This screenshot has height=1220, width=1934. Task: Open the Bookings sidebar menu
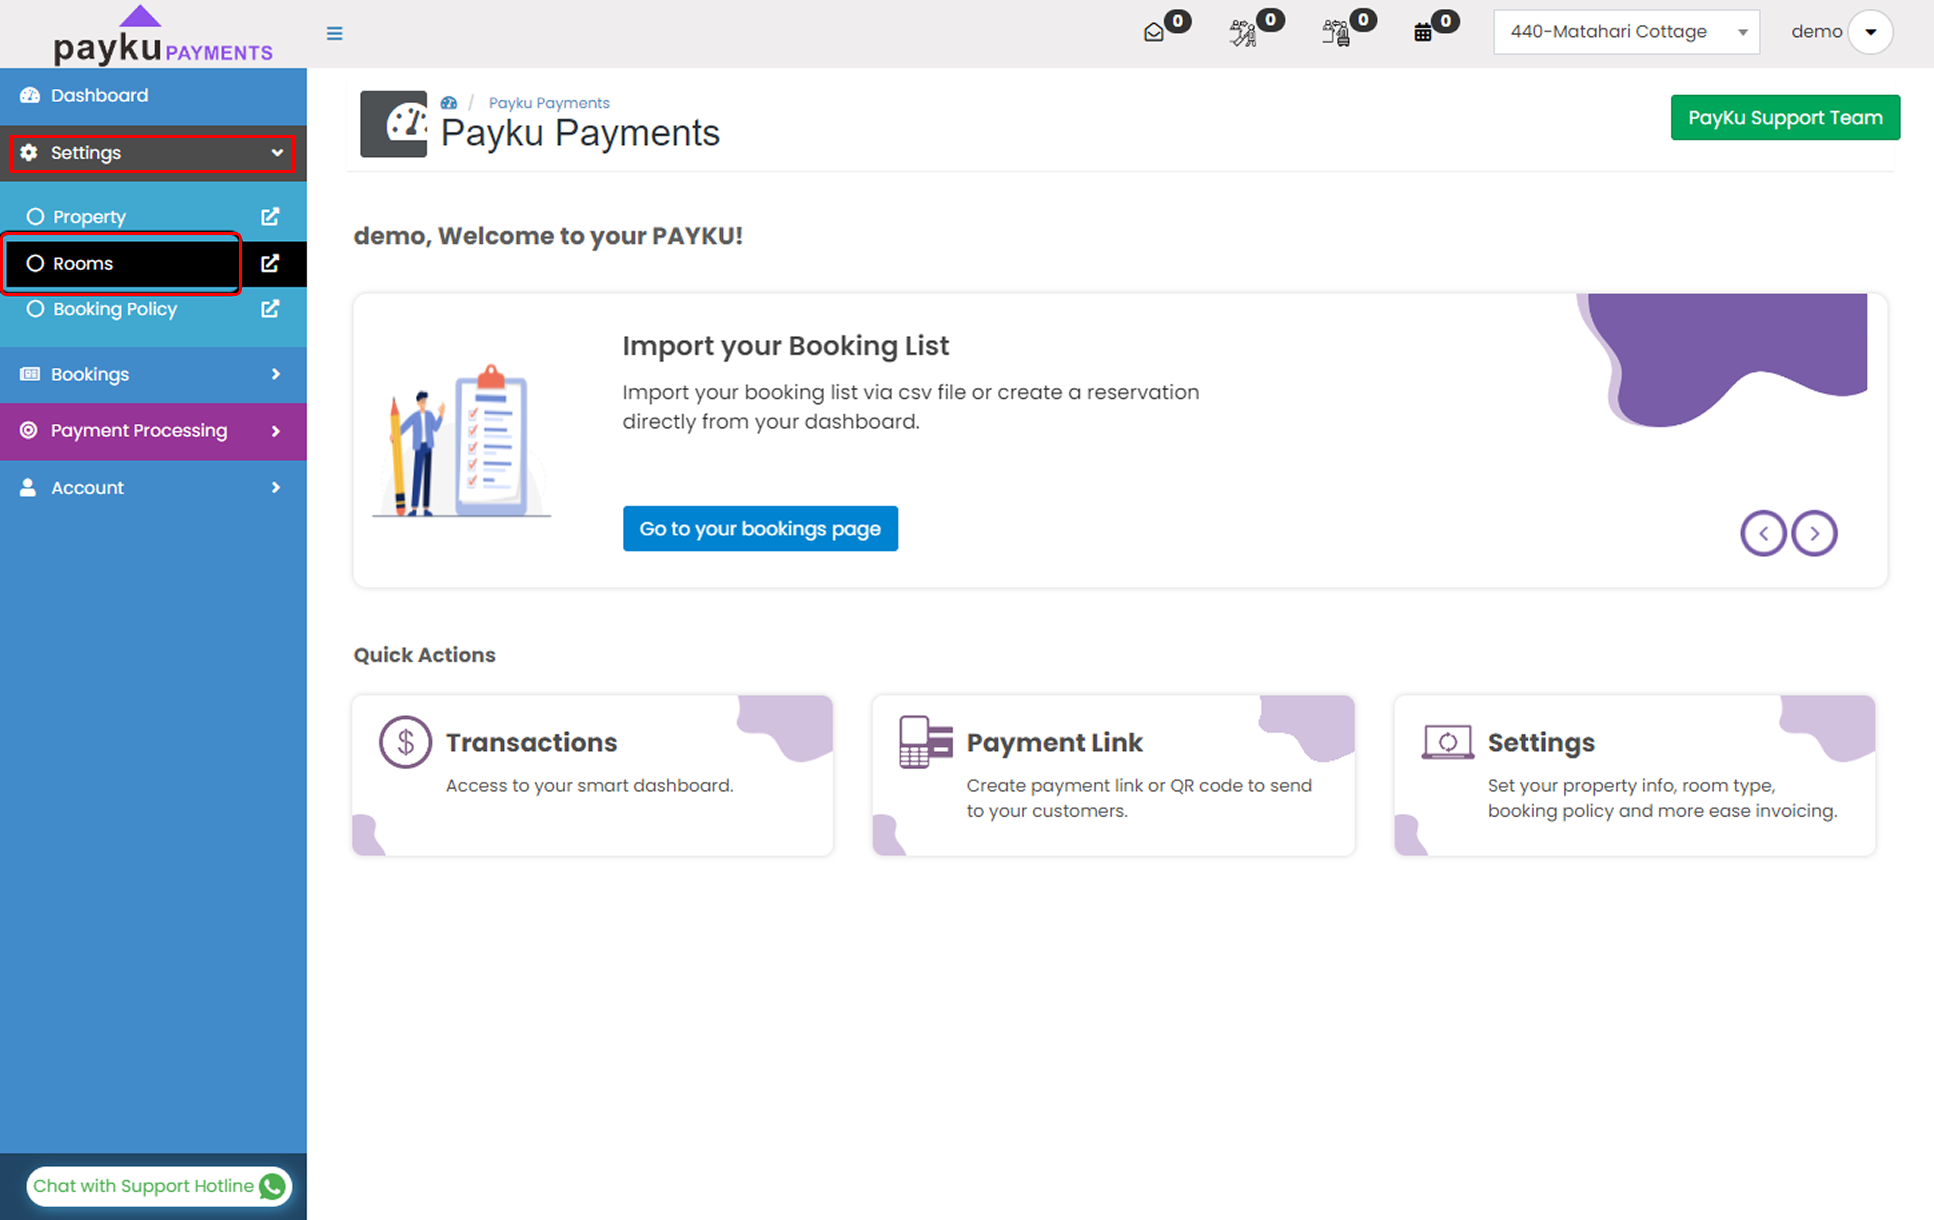[x=153, y=374]
